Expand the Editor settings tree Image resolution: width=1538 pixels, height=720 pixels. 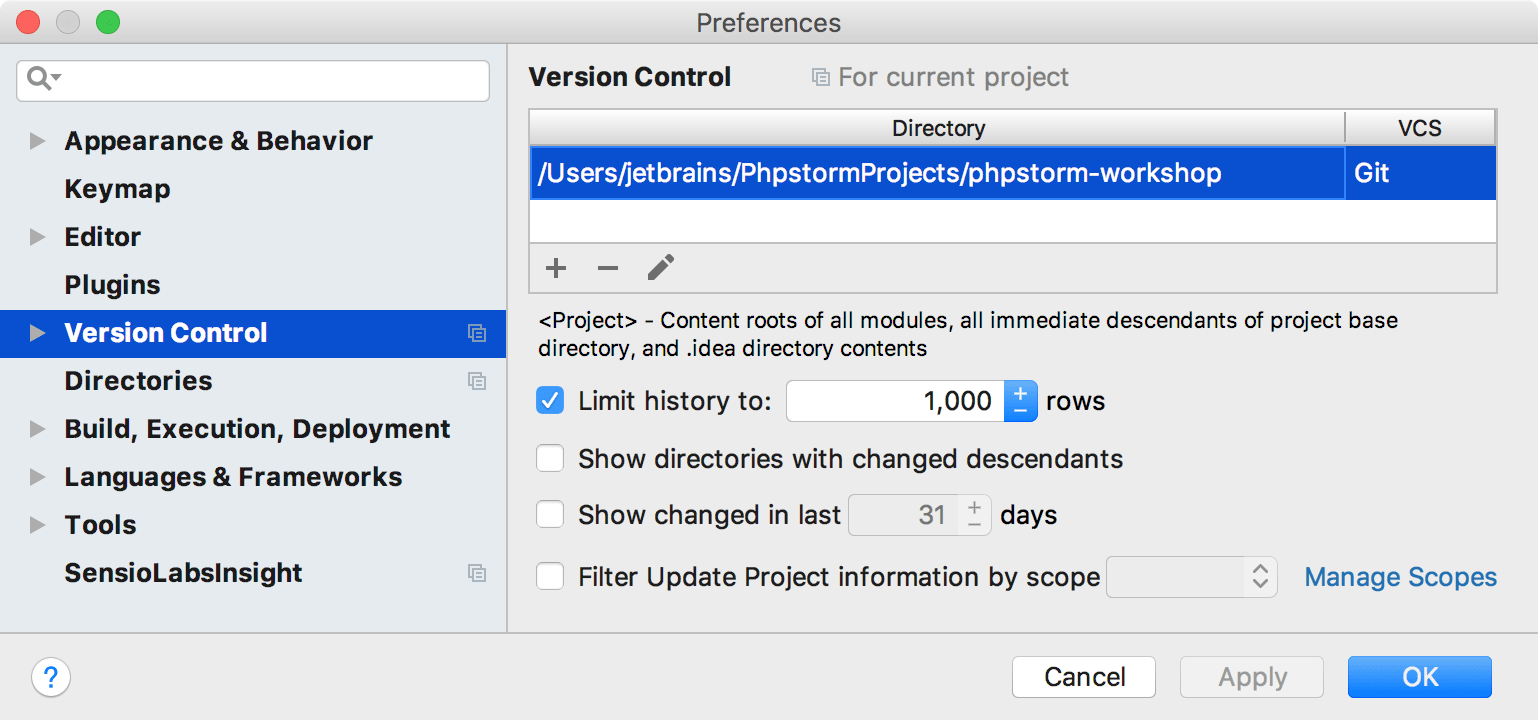tap(38, 237)
